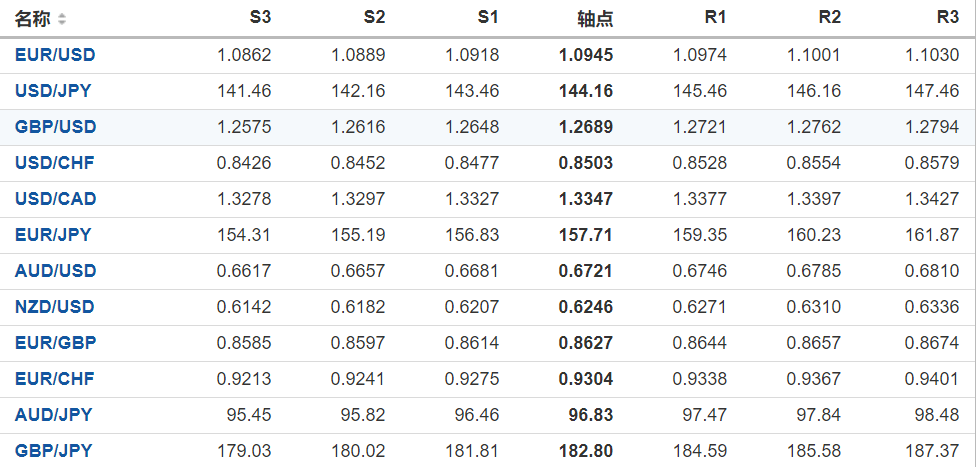Screen dimensions: 979x467
Task: Go to the USD/CAD pair page
Action: click(55, 199)
